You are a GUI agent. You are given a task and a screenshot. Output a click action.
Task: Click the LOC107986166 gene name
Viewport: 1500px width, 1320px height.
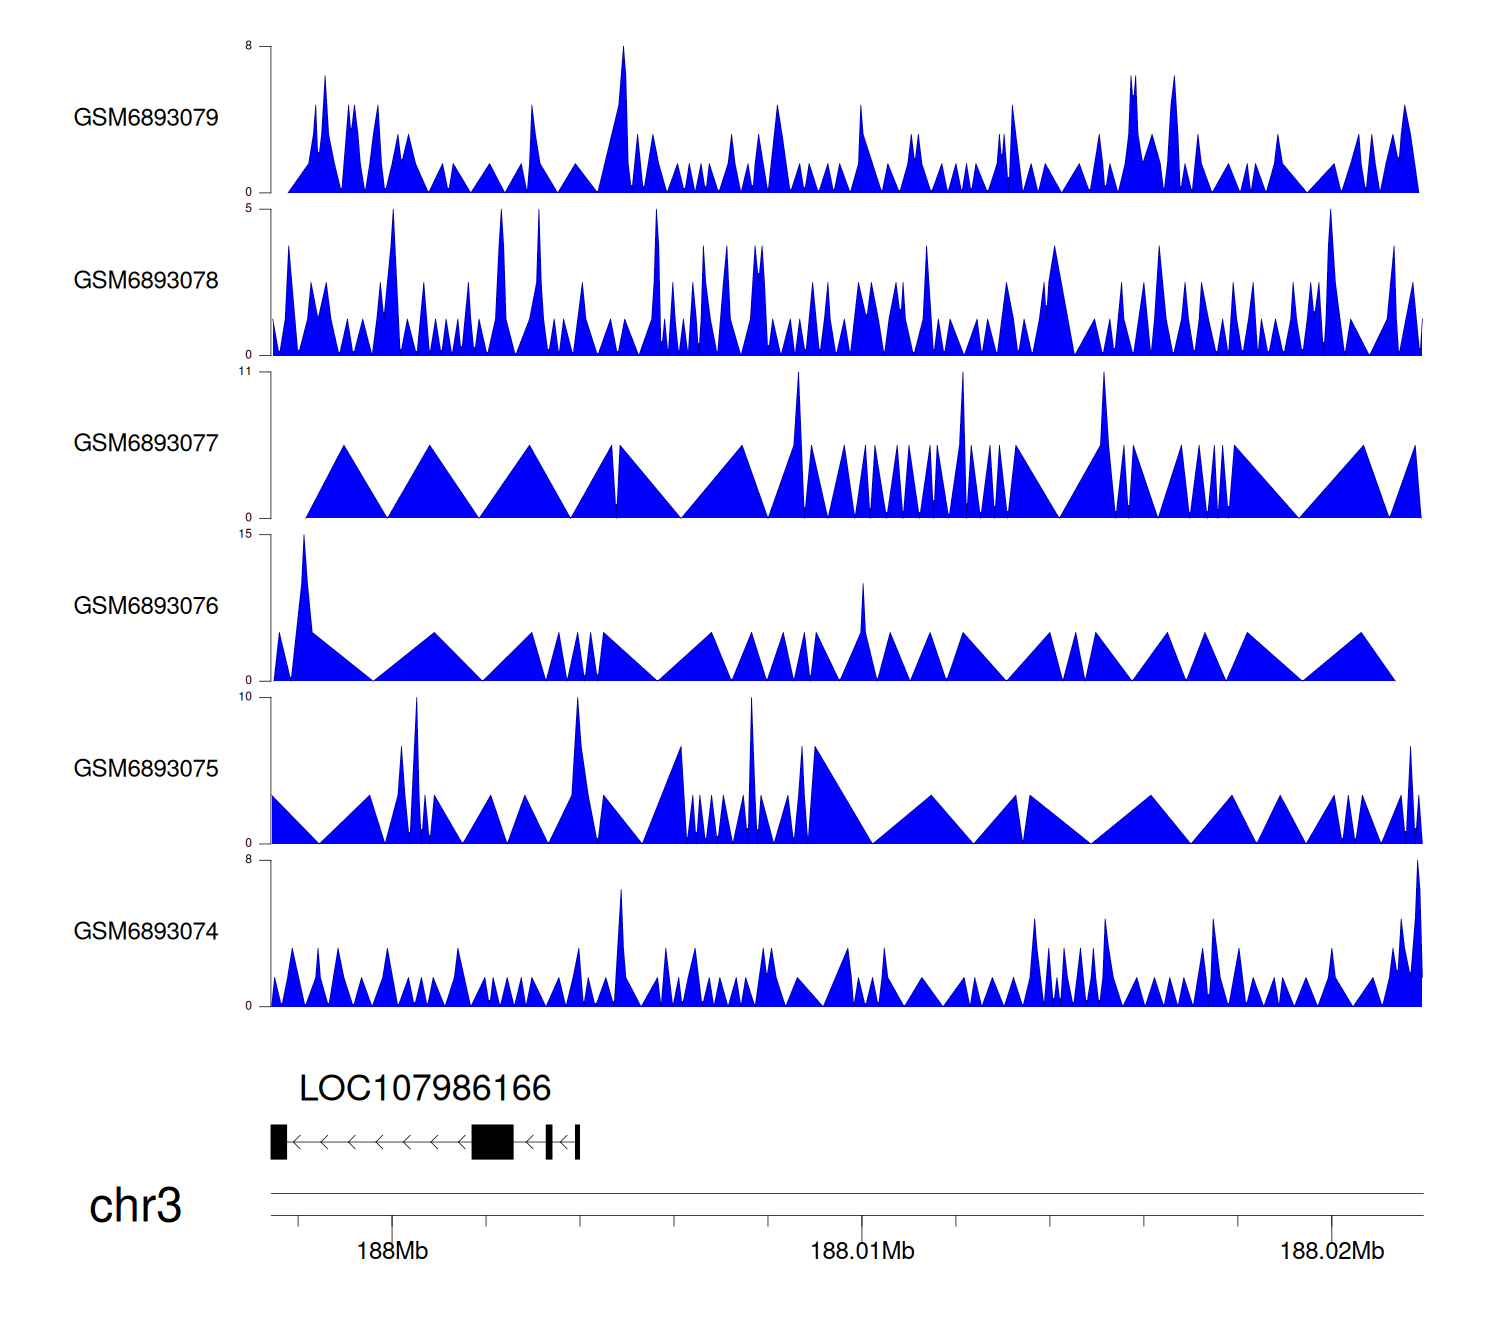(x=425, y=1088)
